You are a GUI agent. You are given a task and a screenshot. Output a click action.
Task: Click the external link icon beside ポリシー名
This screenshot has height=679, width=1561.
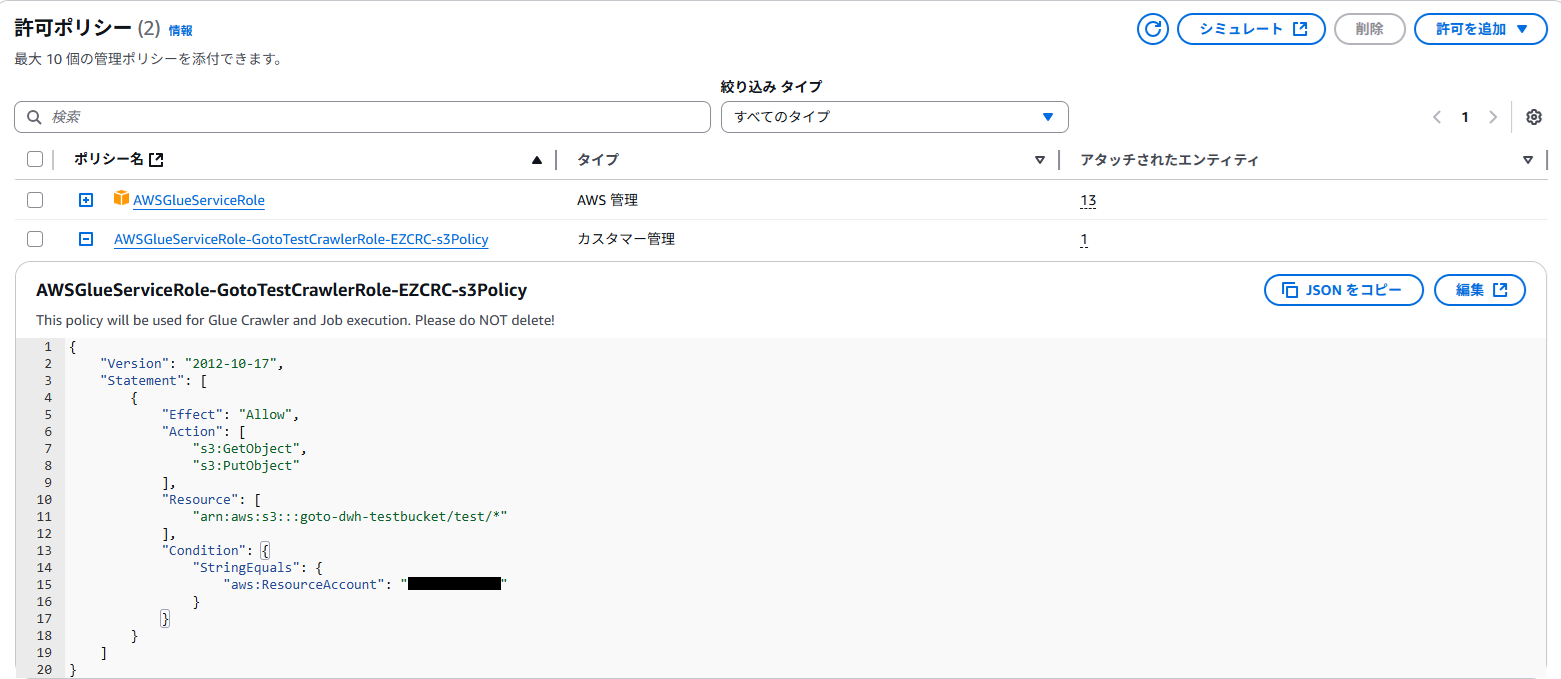(x=156, y=160)
